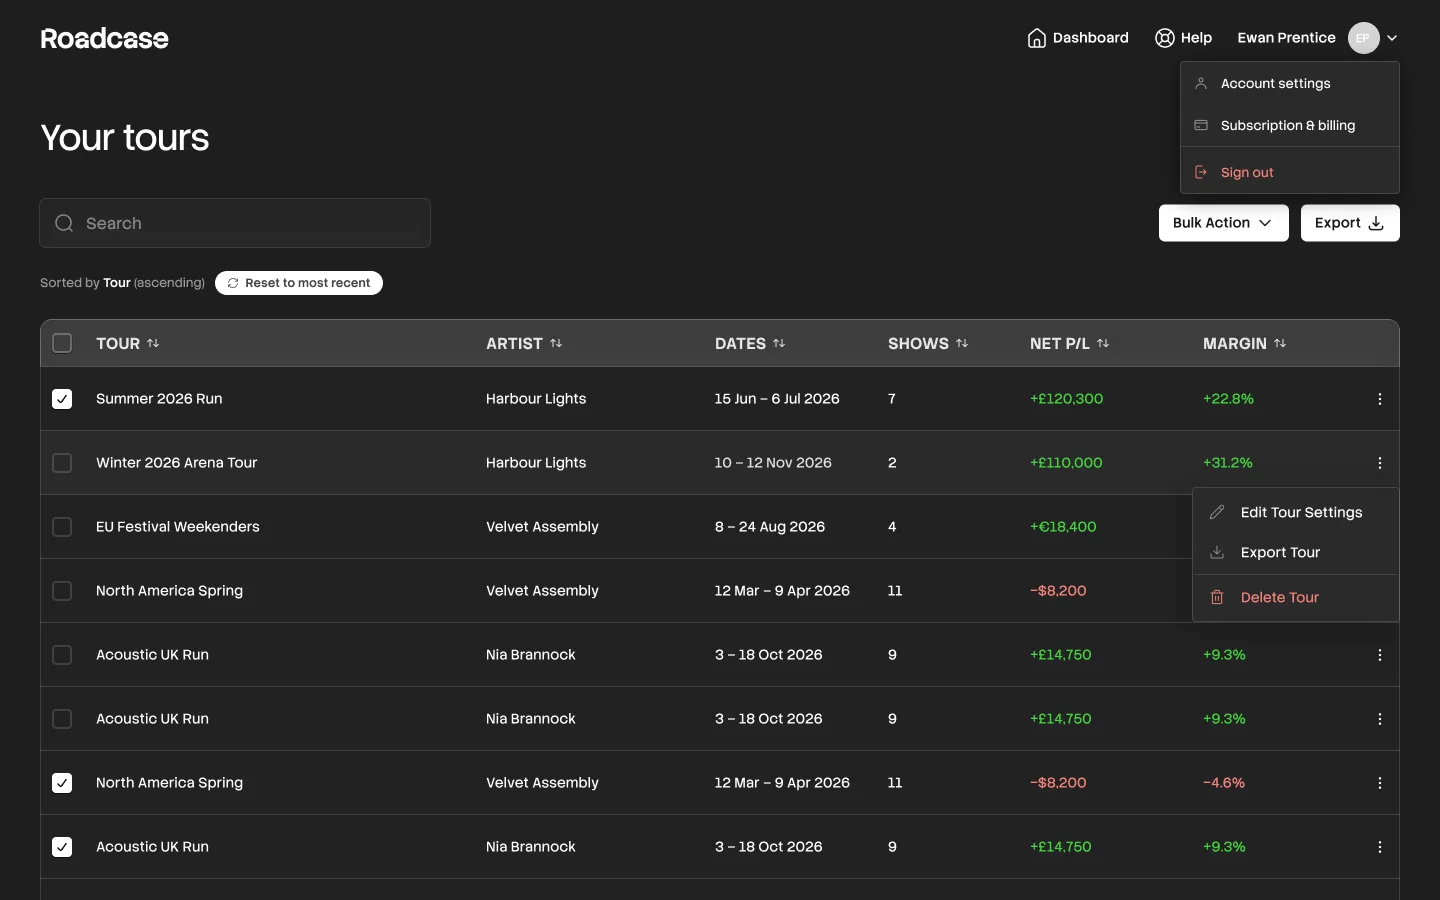This screenshot has height=900, width=1440.
Task: Select Edit Tour Settings in the row menu
Action: 1296,512
